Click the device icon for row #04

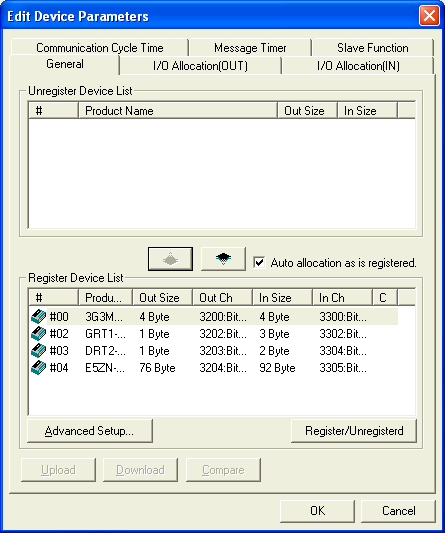click(x=38, y=367)
